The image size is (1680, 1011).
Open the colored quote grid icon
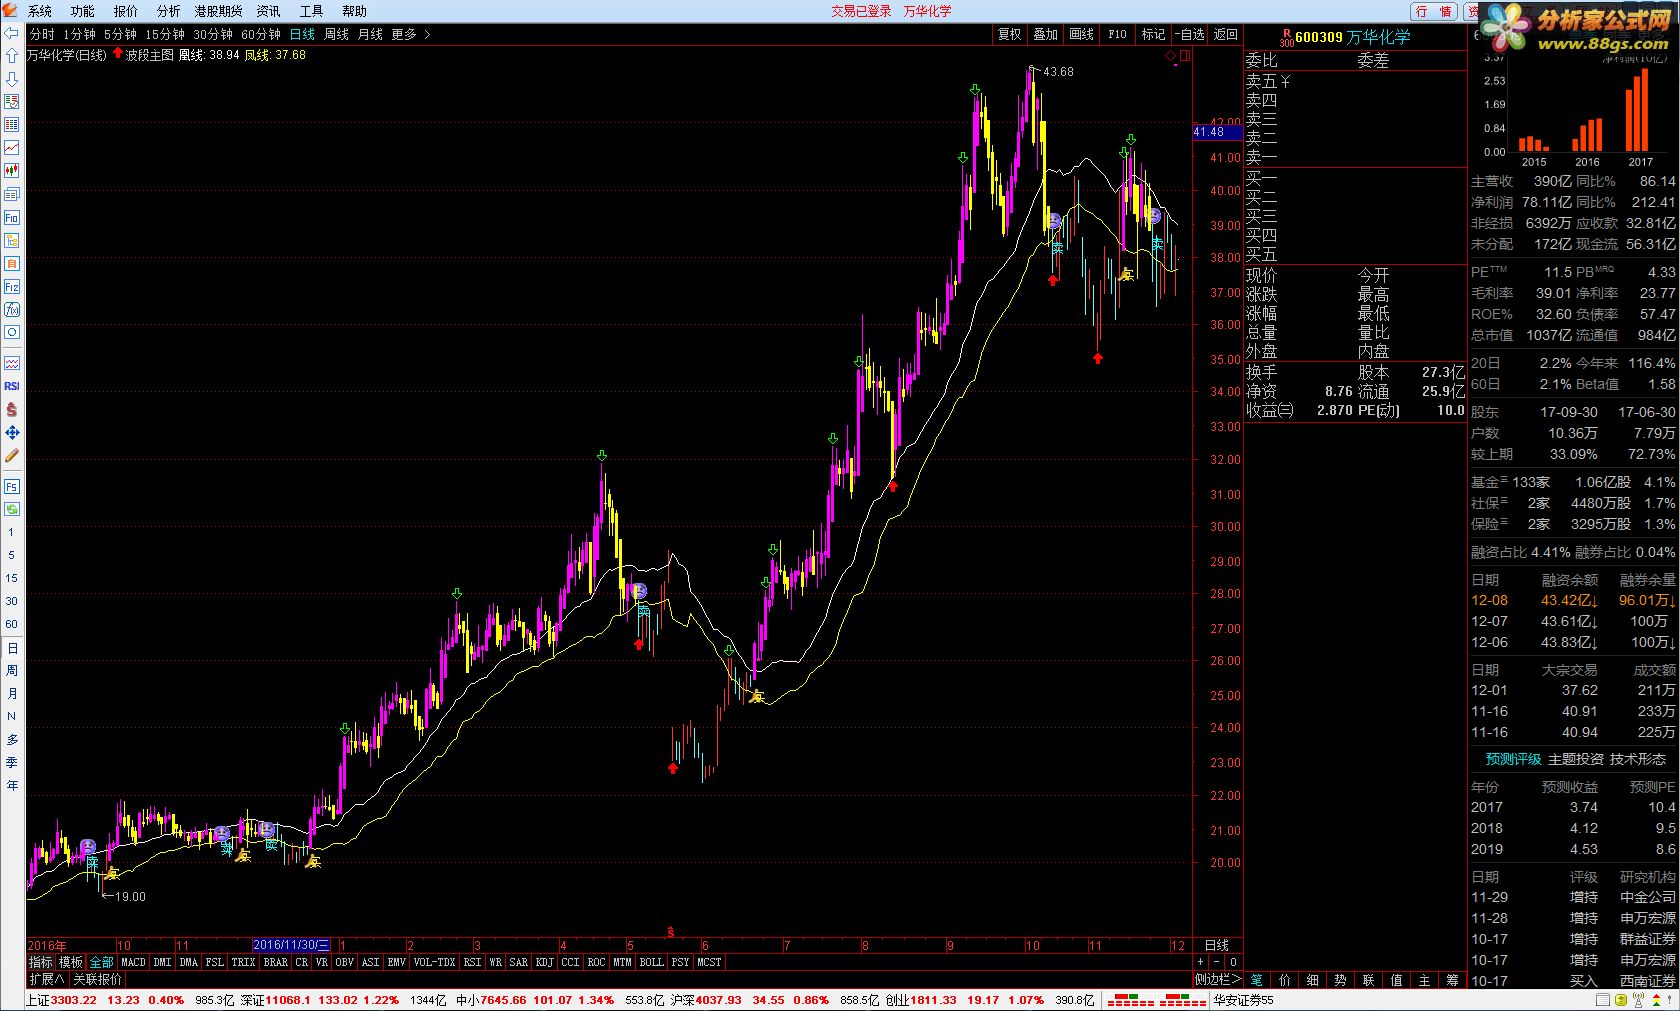coord(12,125)
